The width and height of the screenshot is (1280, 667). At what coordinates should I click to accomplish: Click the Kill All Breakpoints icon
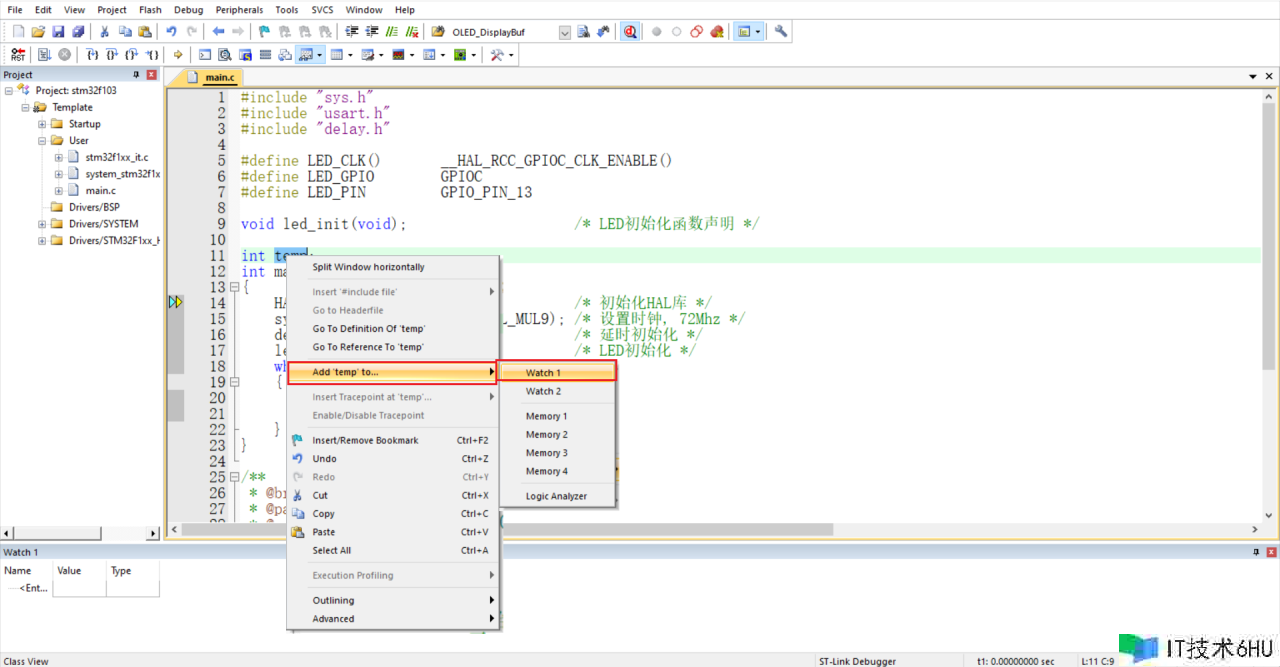coord(717,32)
